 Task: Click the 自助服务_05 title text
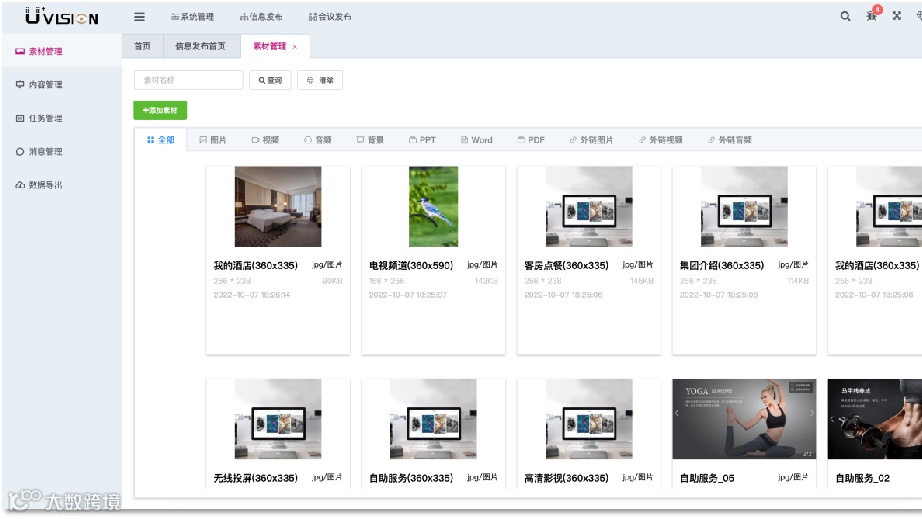(707, 478)
